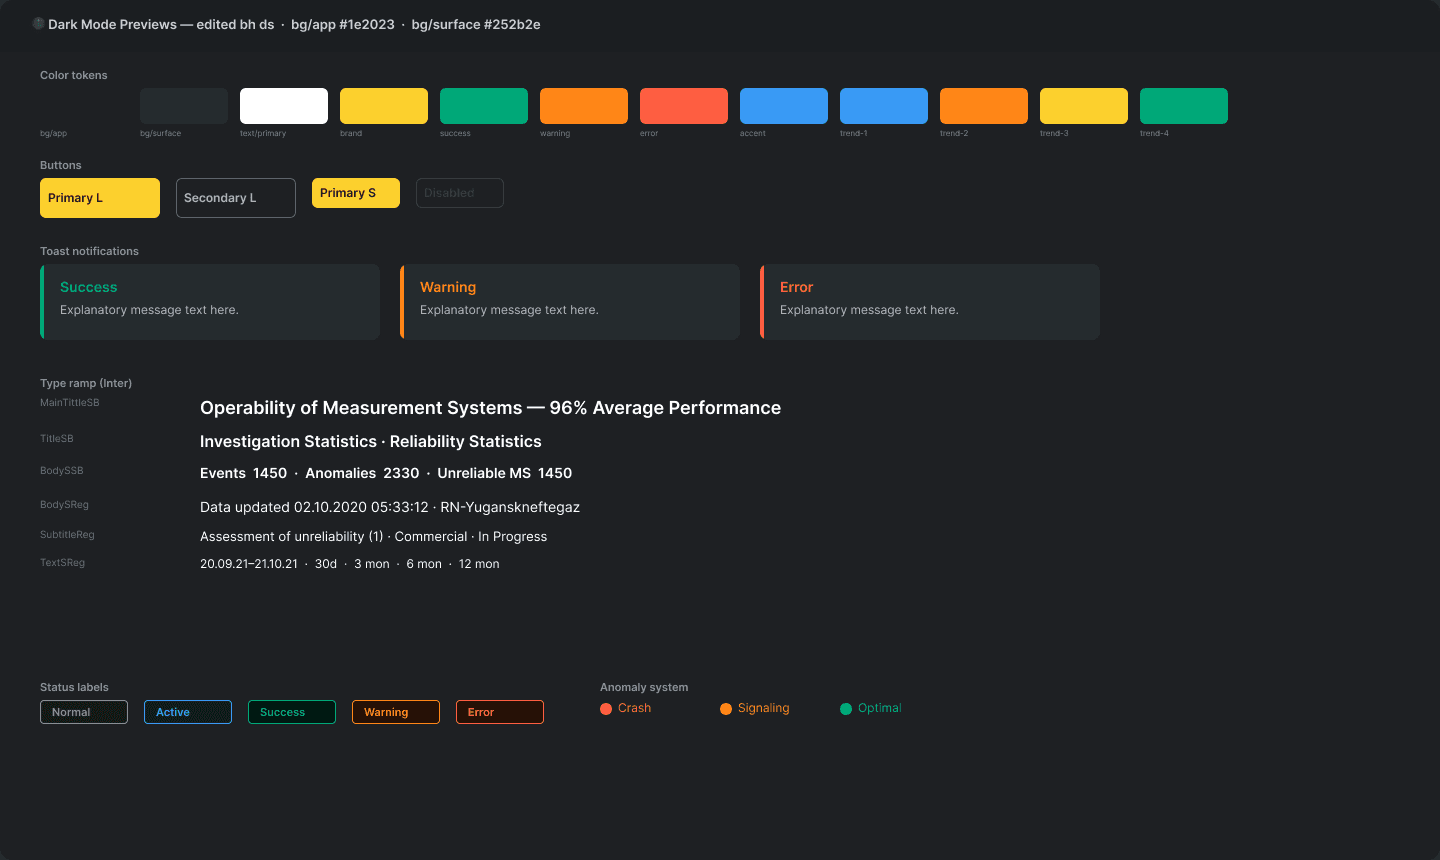Image resolution: width=1440 pixels, height=860 pixels.
Task: Click the 'Investigation Statistics' text
Action: 288,442
